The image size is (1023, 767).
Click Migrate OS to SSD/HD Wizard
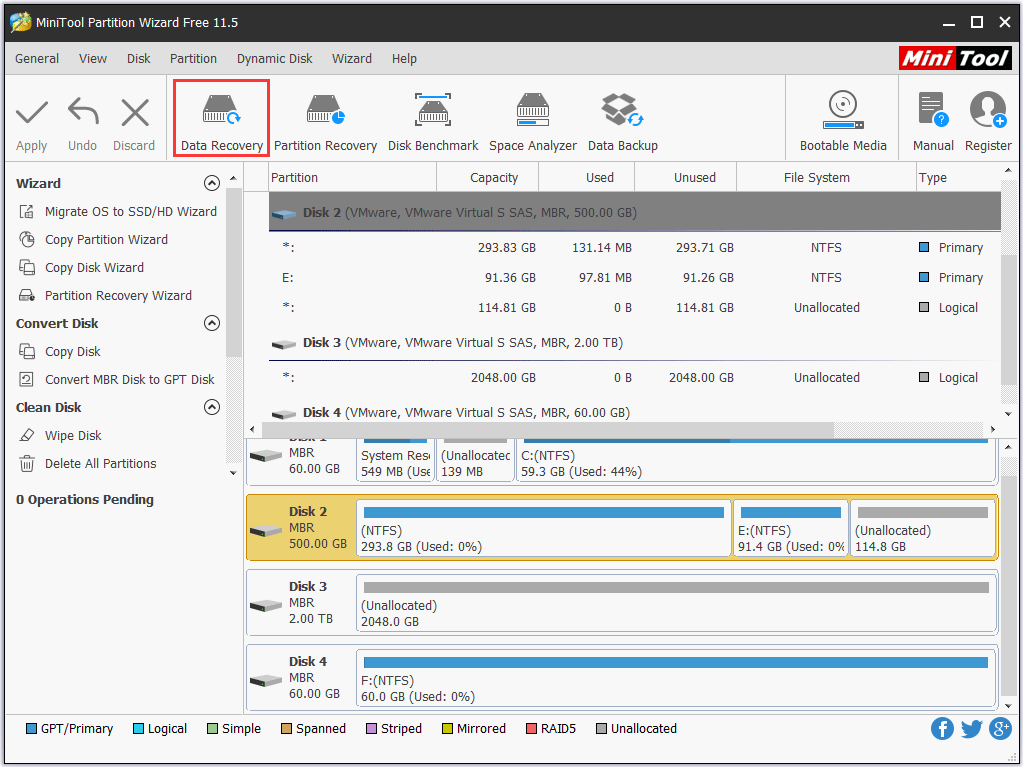click(130, 212)
